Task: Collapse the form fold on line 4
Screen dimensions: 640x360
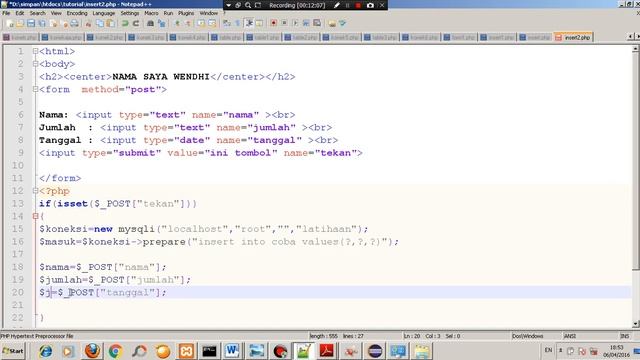Action: (x=36, y=89)
